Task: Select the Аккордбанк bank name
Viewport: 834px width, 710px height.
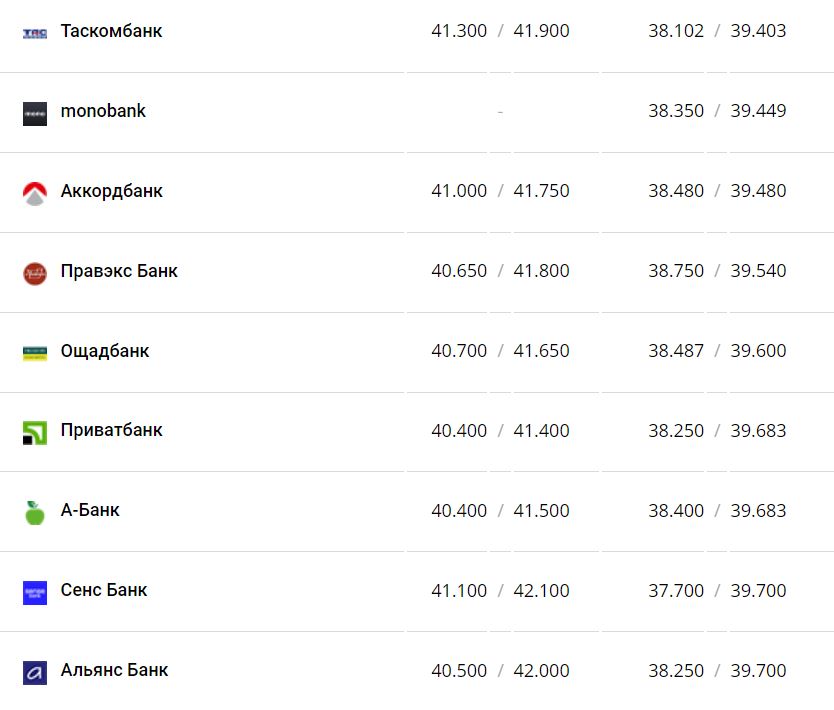Action: [111, 191]
